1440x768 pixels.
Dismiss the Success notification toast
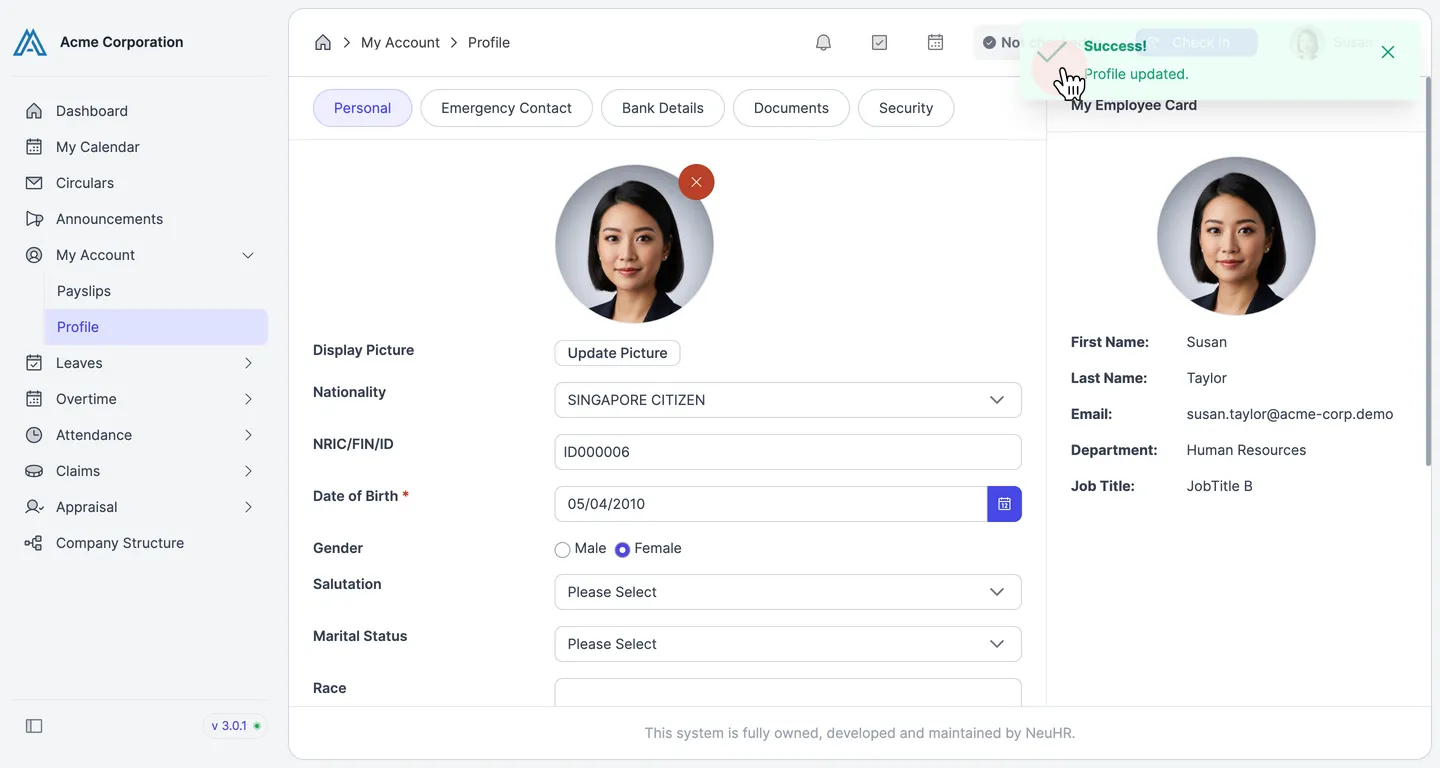click(1387, 52)
